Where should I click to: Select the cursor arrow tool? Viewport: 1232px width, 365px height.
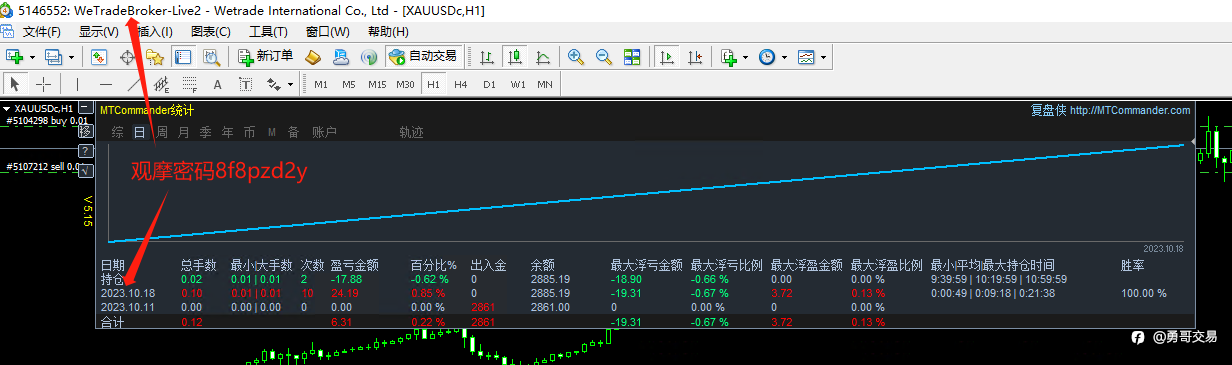pos(15,84)
